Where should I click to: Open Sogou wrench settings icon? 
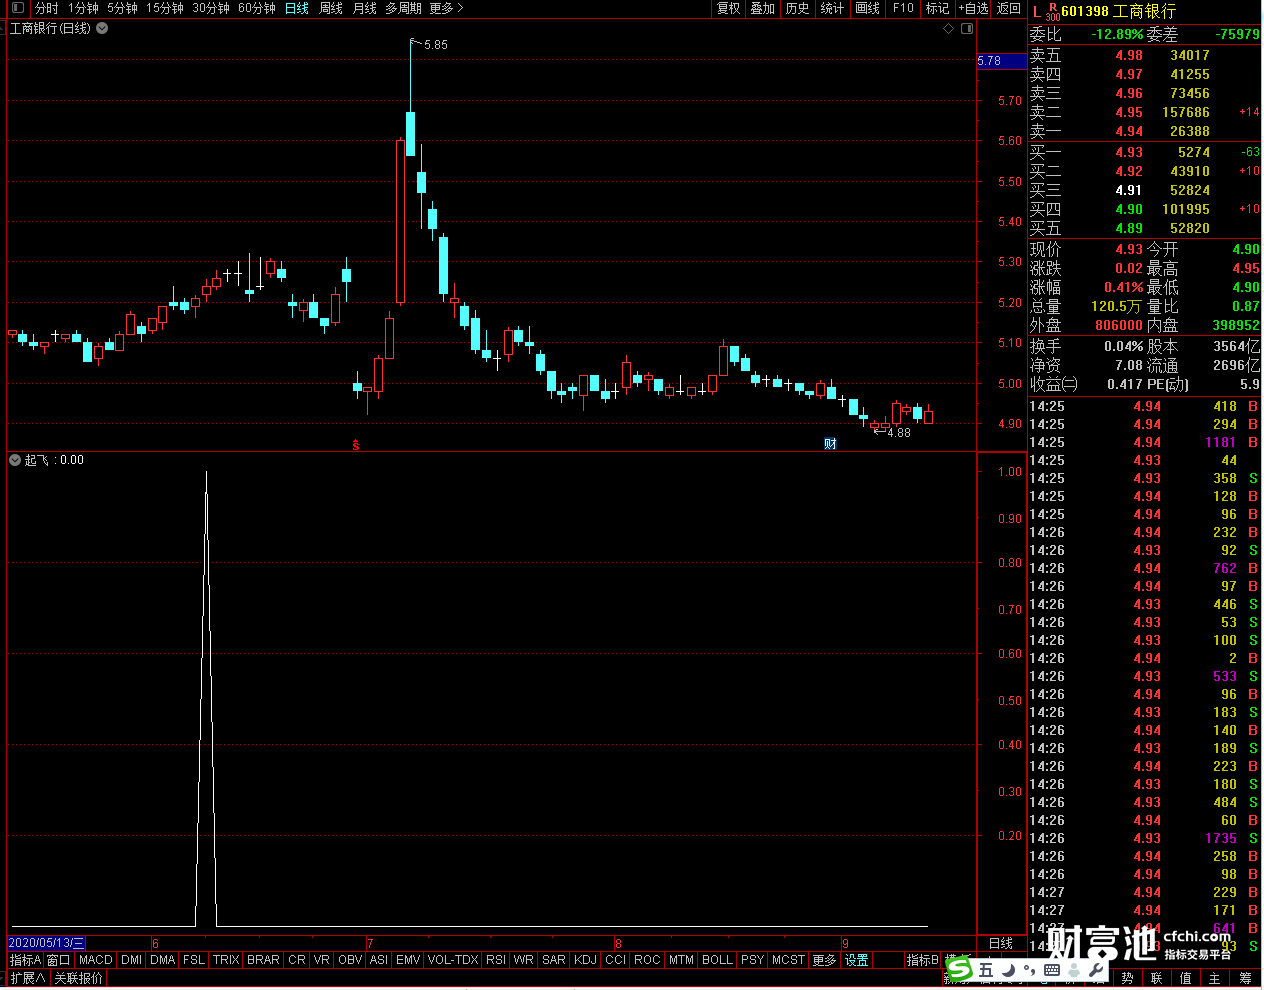(1096, 970)
